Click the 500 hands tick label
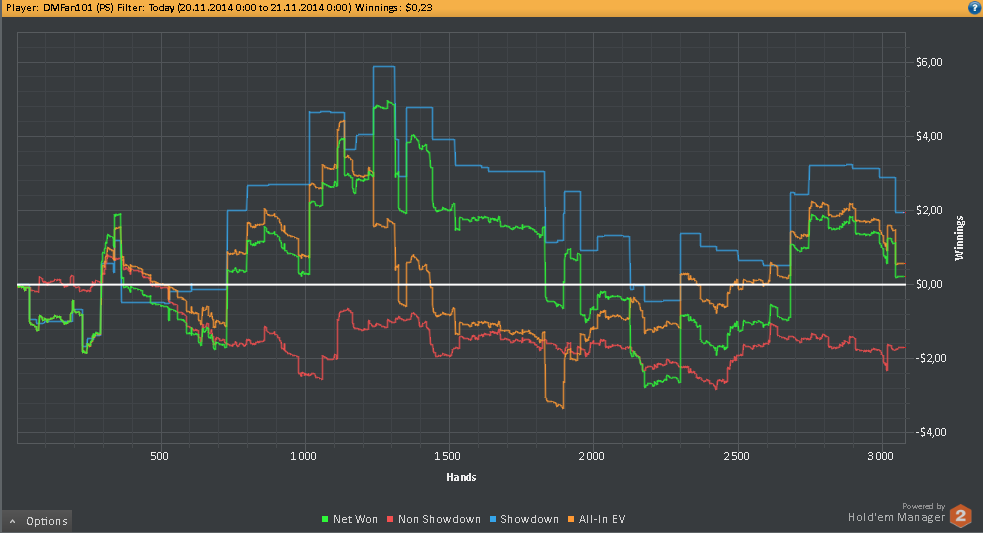Image resolution: width=983 pixels, height=533 pixels. [x=159, y=456]
